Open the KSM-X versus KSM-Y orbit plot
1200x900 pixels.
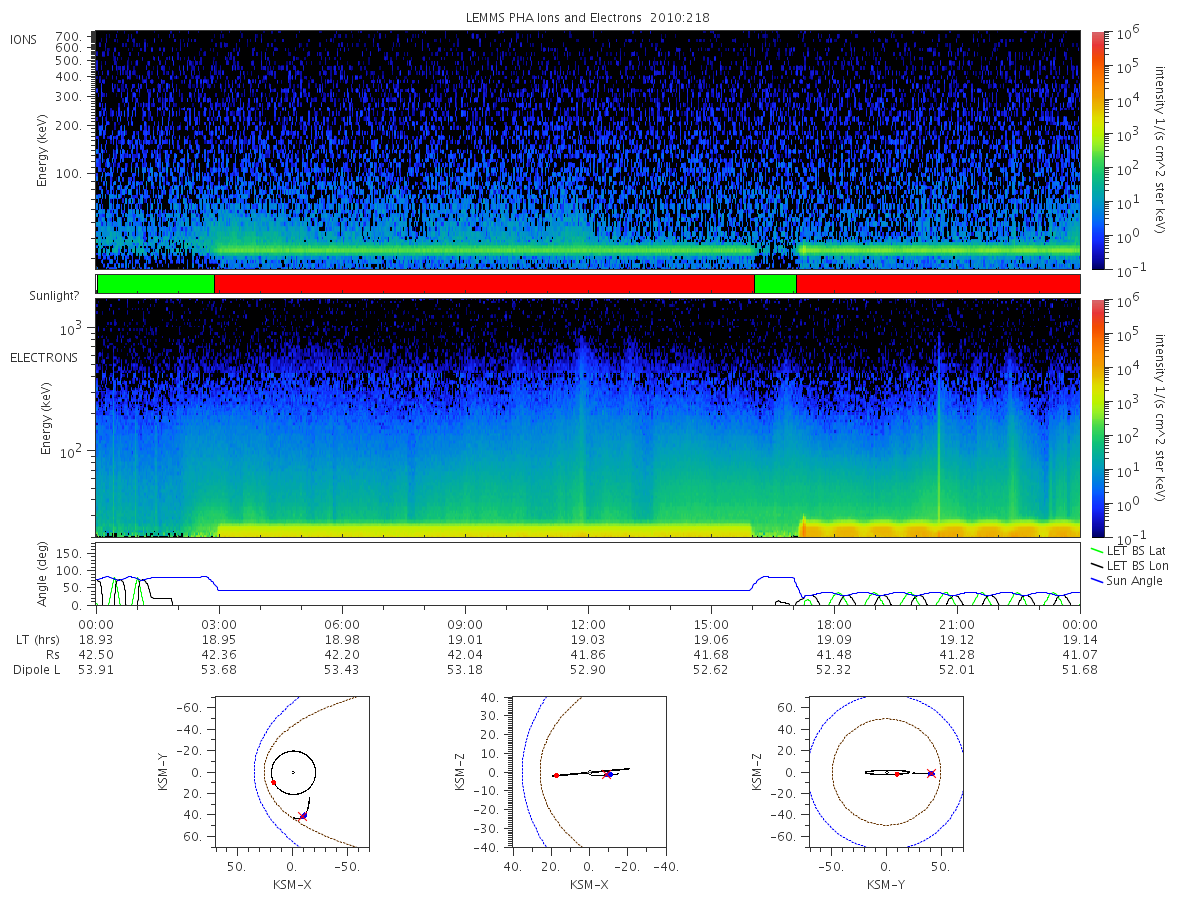tap(291, 773)
